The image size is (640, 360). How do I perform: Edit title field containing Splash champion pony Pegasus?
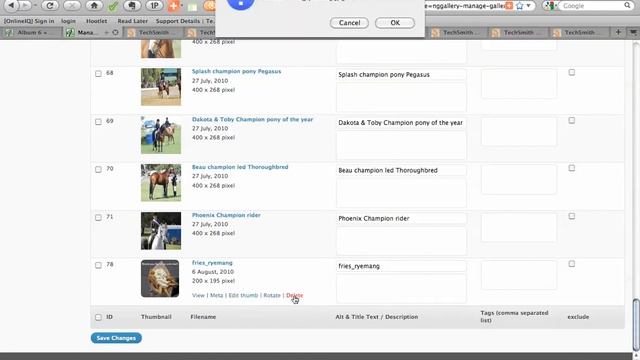[x=401, y=75]
